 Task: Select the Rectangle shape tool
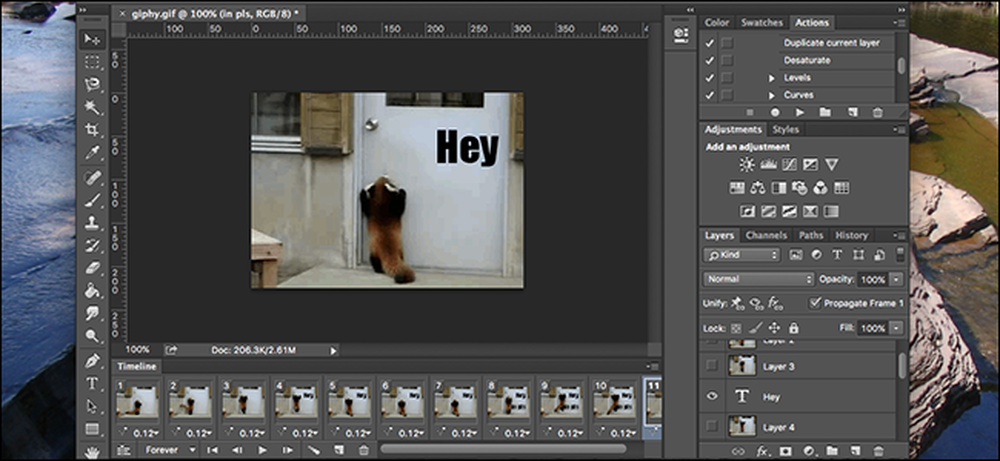click(92, 428)
